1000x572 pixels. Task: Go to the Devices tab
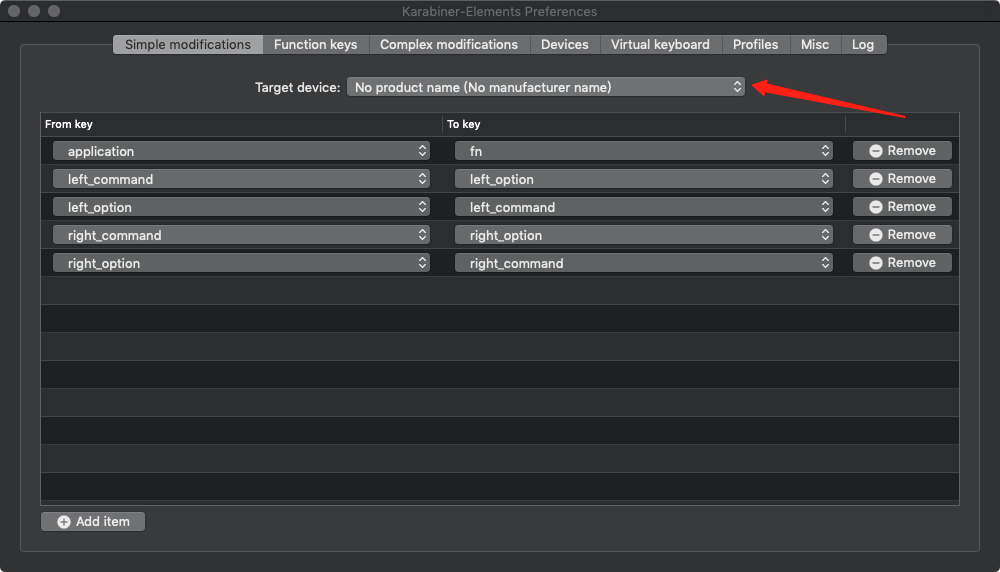564,45
